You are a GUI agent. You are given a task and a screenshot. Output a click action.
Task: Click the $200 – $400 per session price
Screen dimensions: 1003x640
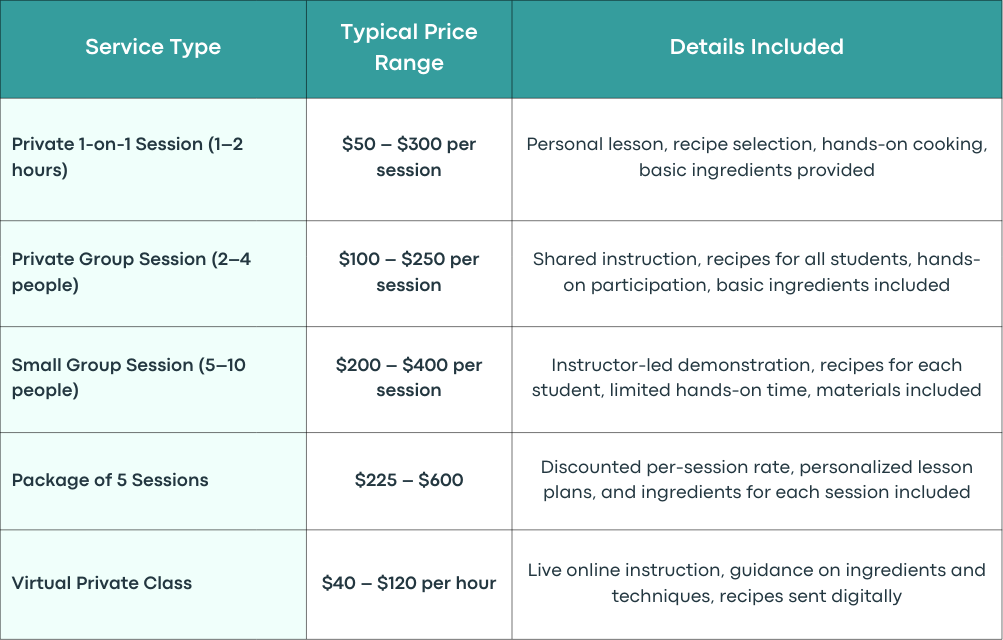point(409,377)
